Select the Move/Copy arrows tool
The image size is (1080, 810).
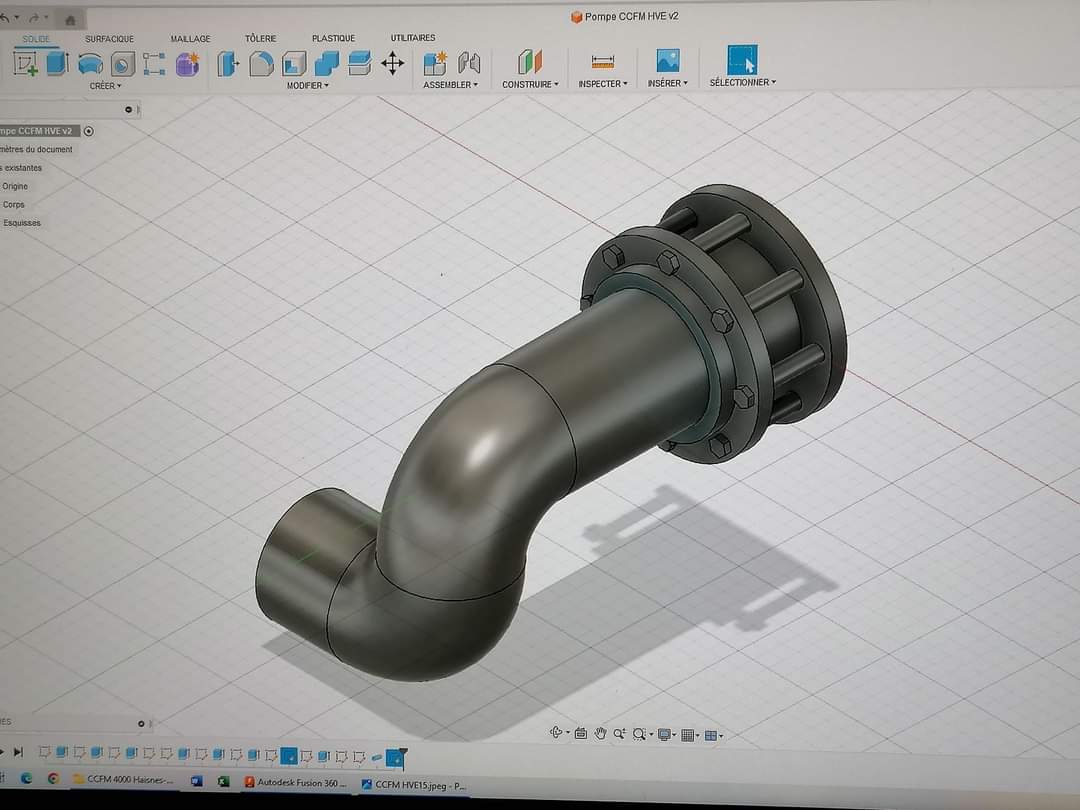tap(393, 63)
